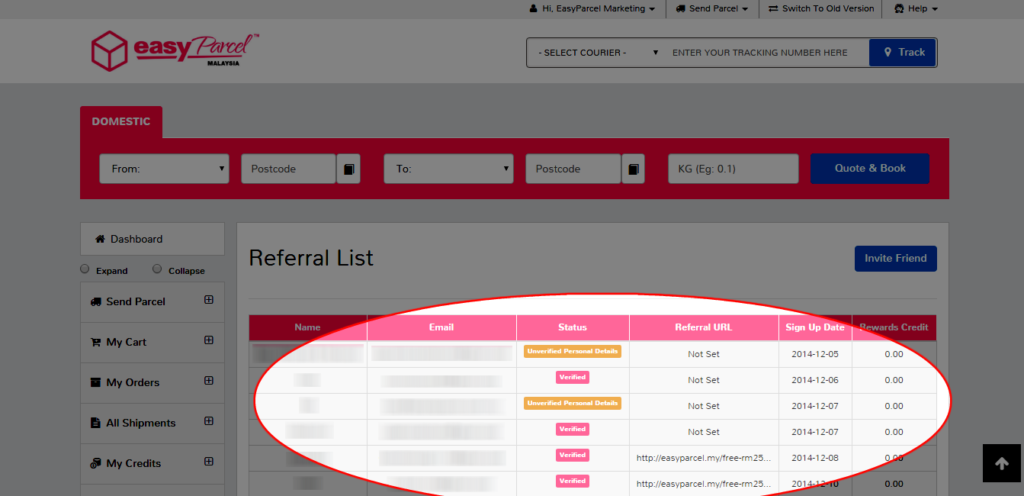Click the tracking number input field

click(765, 52)
